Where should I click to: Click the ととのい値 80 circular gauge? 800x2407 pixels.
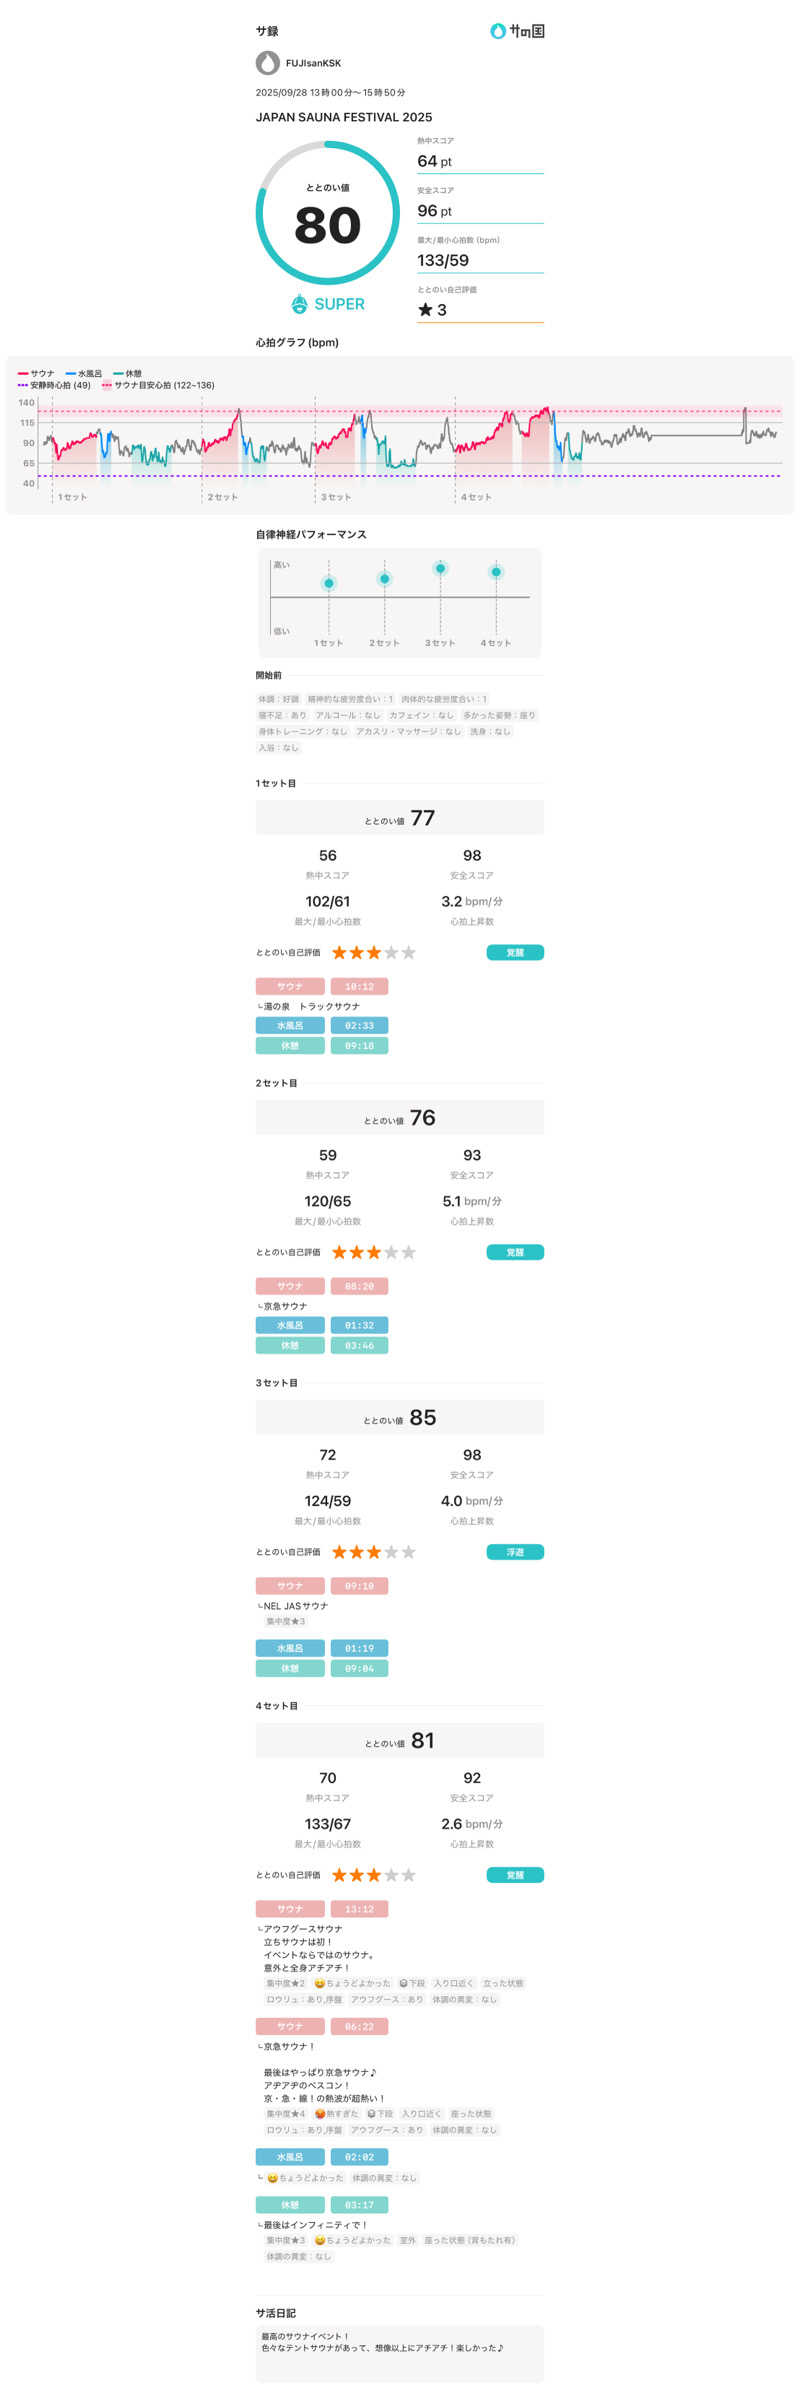[x=328, y=213]
